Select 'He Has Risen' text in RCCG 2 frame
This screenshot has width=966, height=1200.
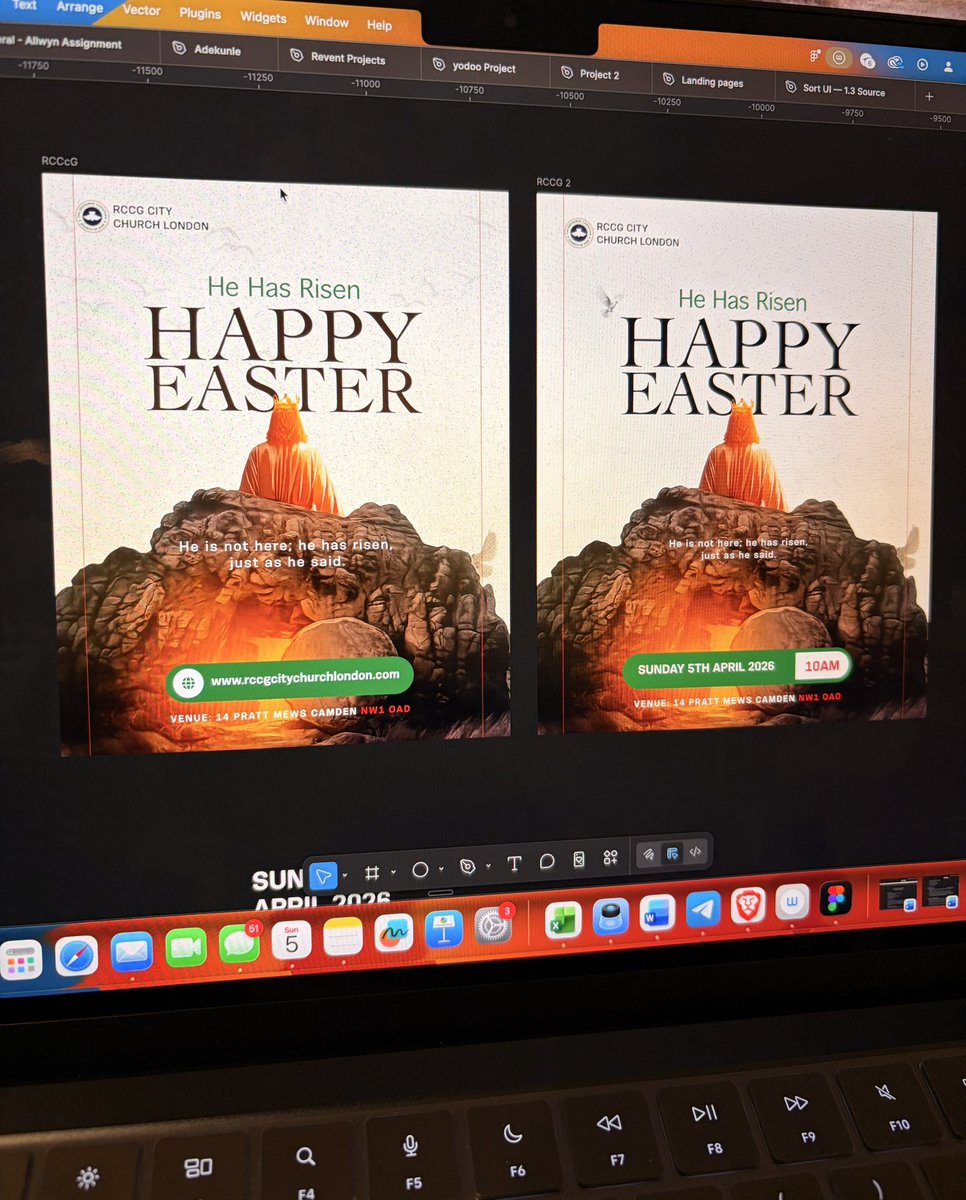(x=742, y=299)
